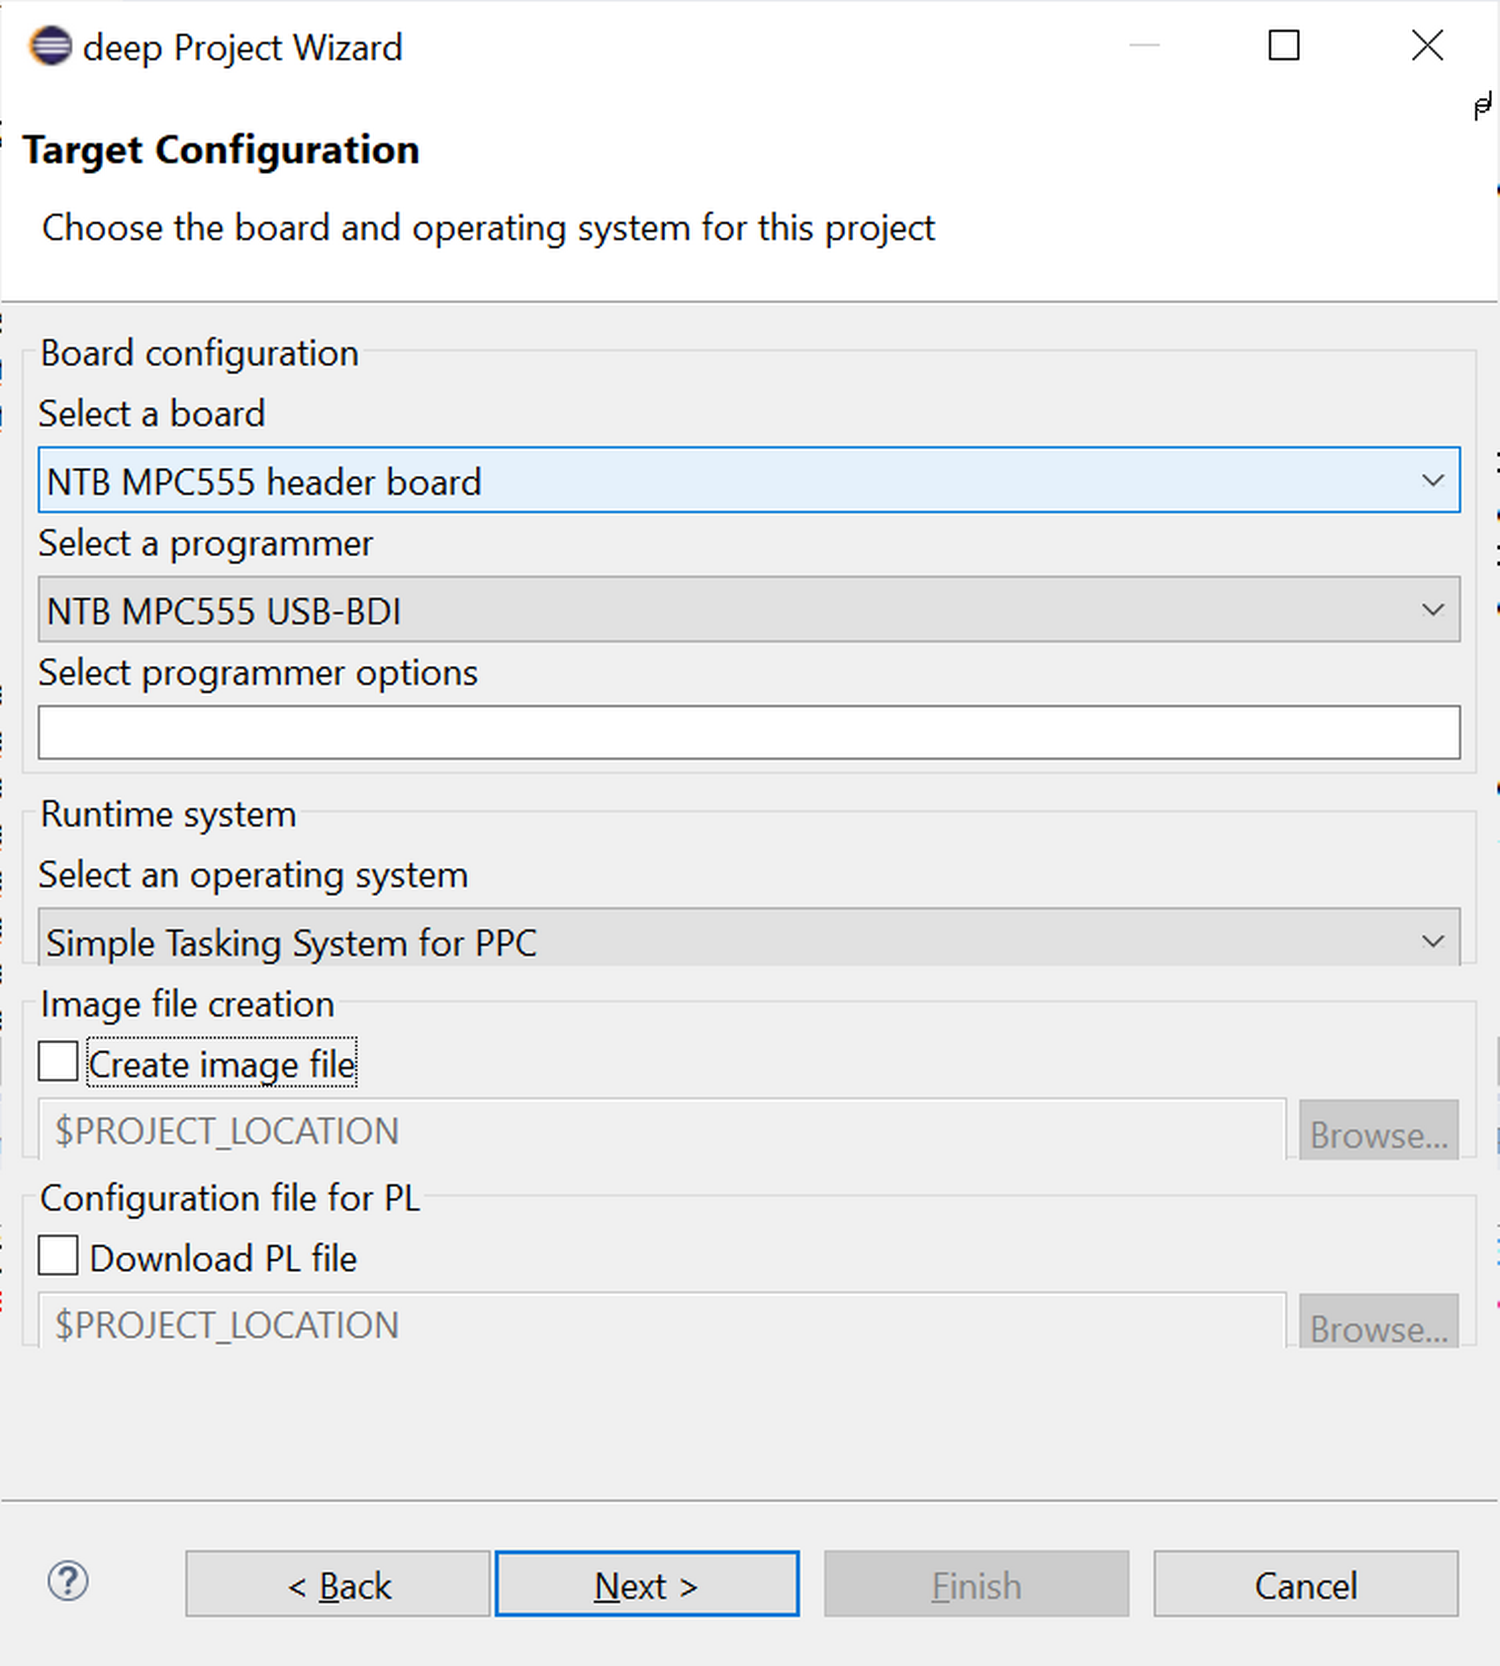Open the operating system combo box

(x=748, y=940)
